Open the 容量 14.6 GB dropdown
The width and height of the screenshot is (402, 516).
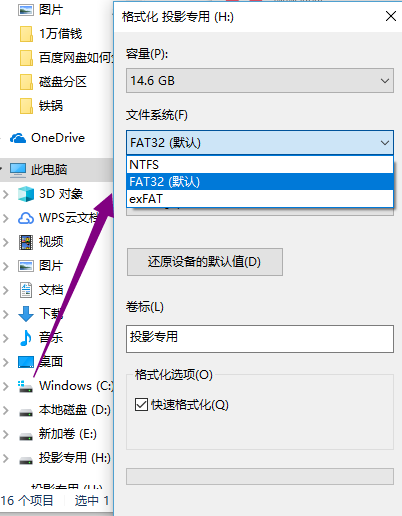click(x=260, y=81)
